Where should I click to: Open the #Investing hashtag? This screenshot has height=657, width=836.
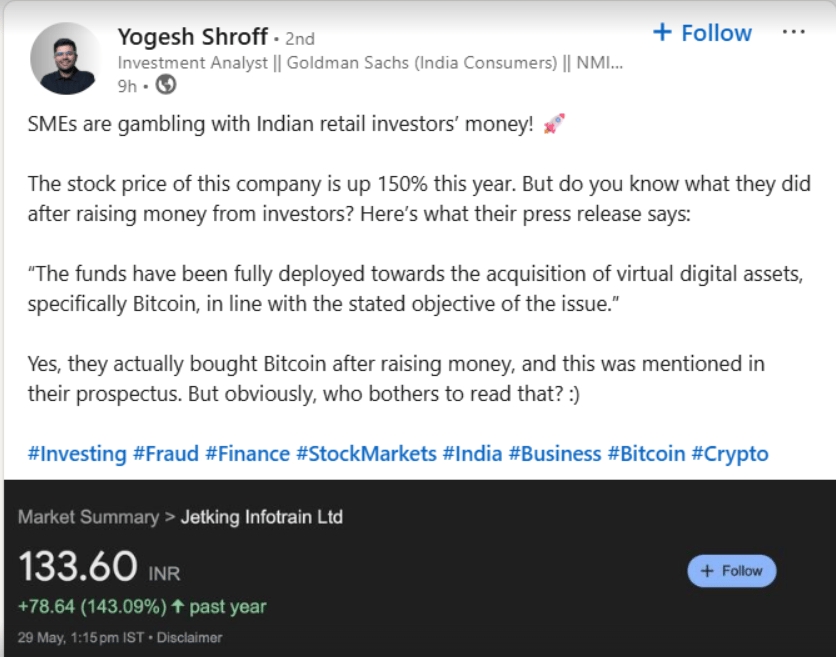point(77,454)
